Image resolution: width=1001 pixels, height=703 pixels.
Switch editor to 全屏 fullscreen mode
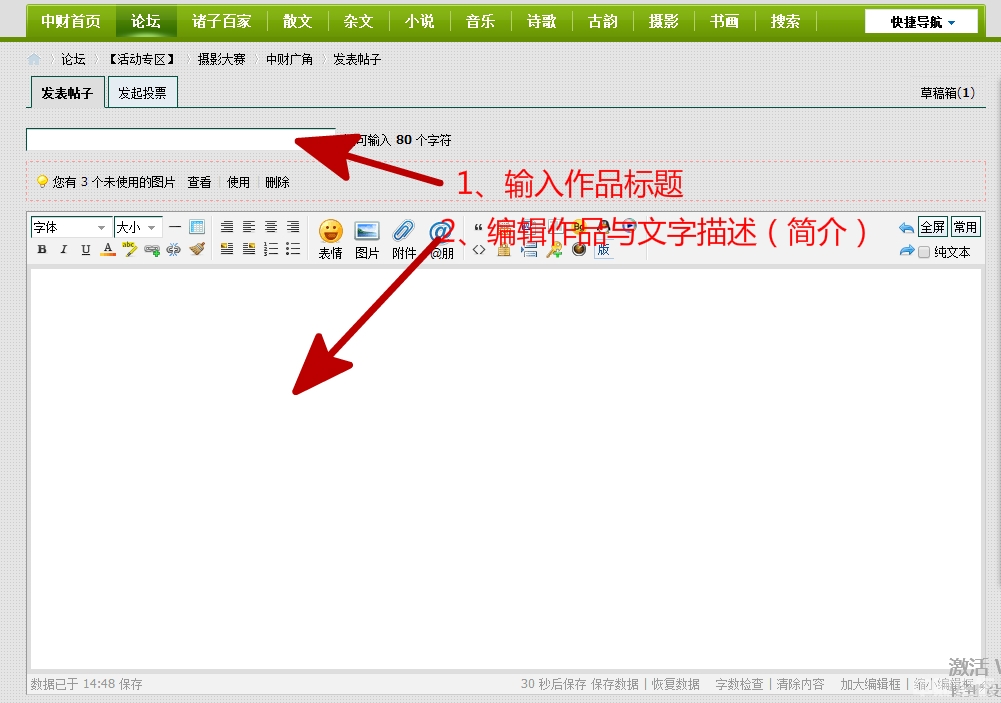932,227
